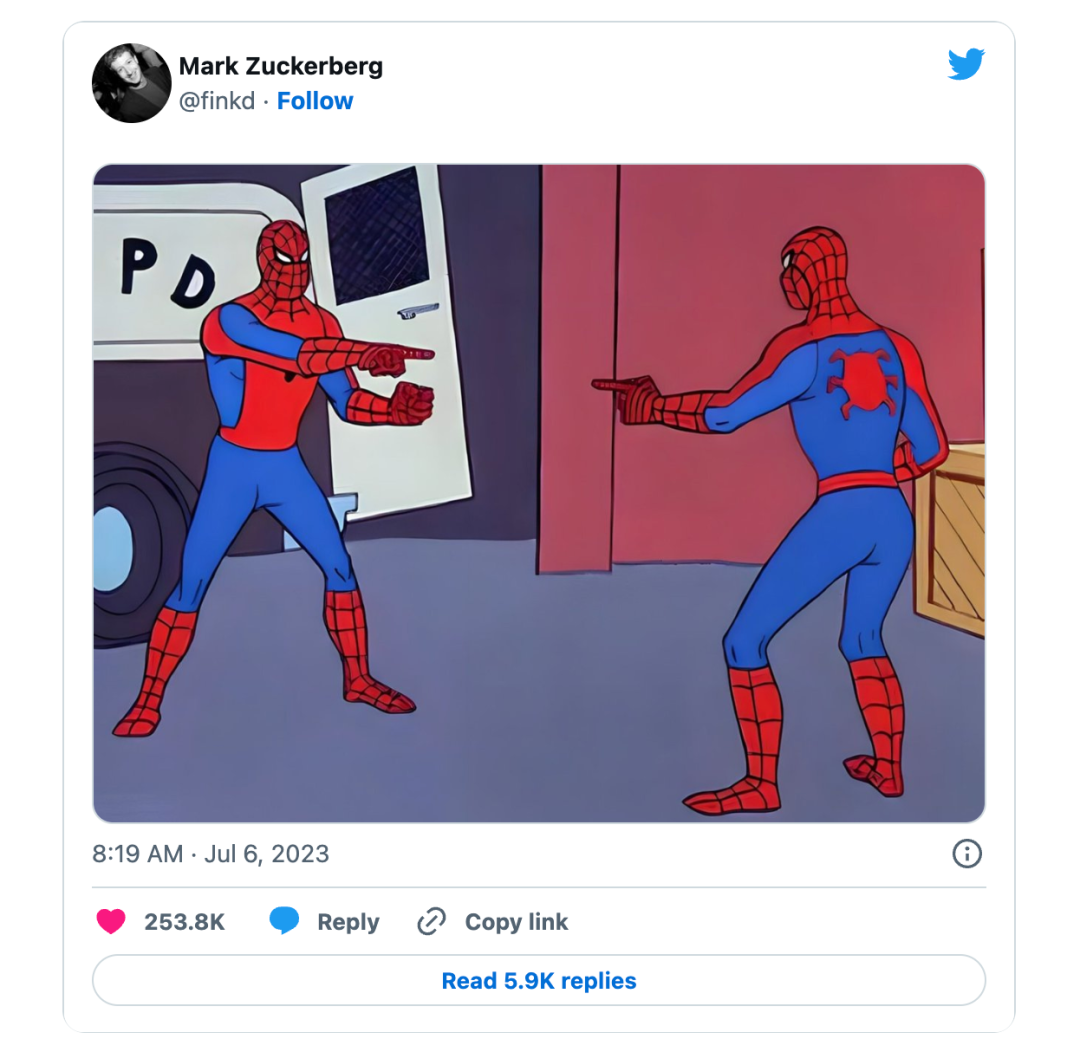Viewport: 1080px width, 1052px height.
Task: Open the 8:19 AM · Jul 6, 2023 timestamp
Action: click(x=211, y=854)
